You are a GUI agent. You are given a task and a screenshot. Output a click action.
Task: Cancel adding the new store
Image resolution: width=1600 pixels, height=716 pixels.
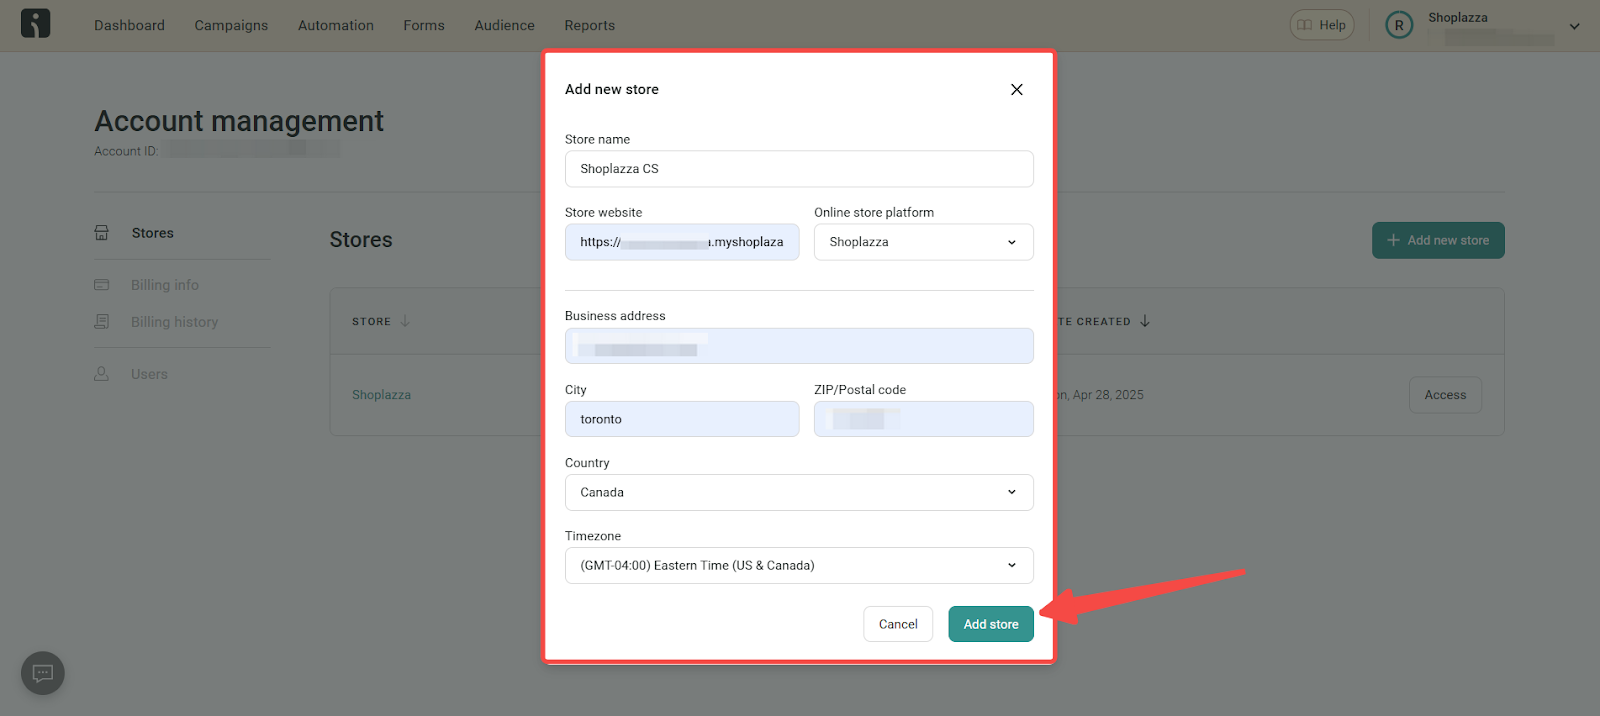(898, 624)
